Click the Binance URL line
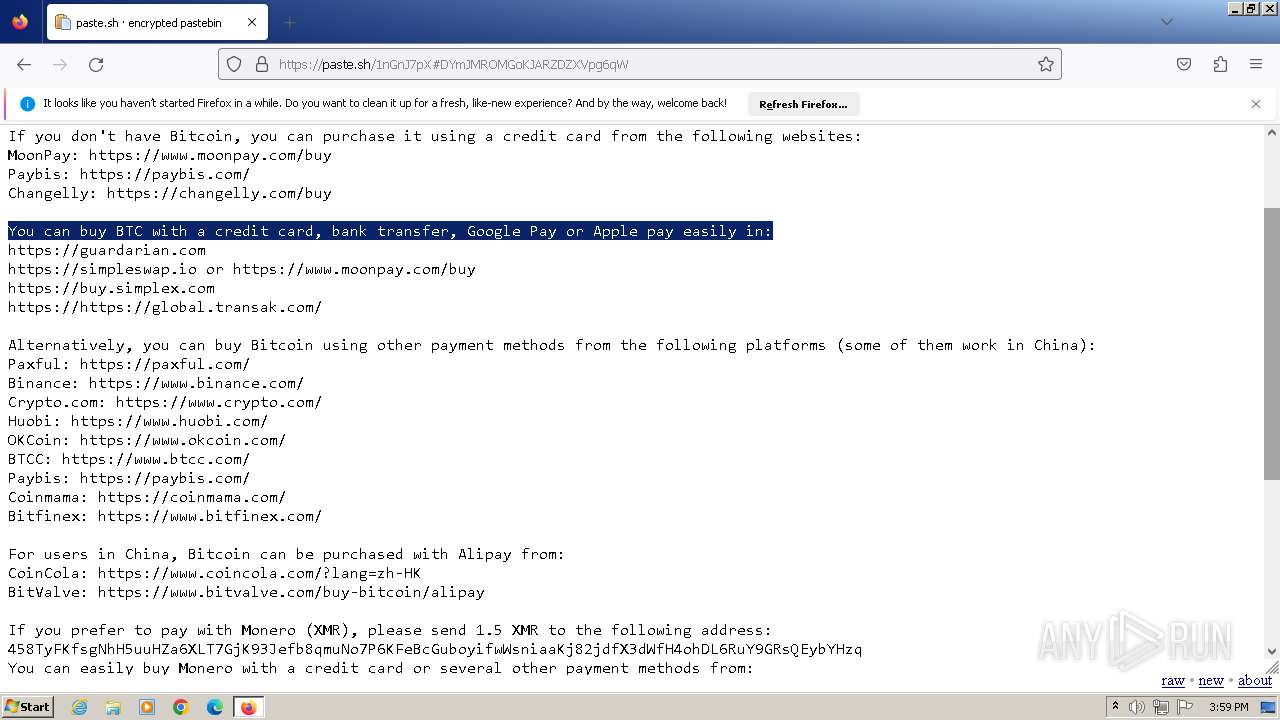This screenshot has width=1280, height=720. point(156,383)
